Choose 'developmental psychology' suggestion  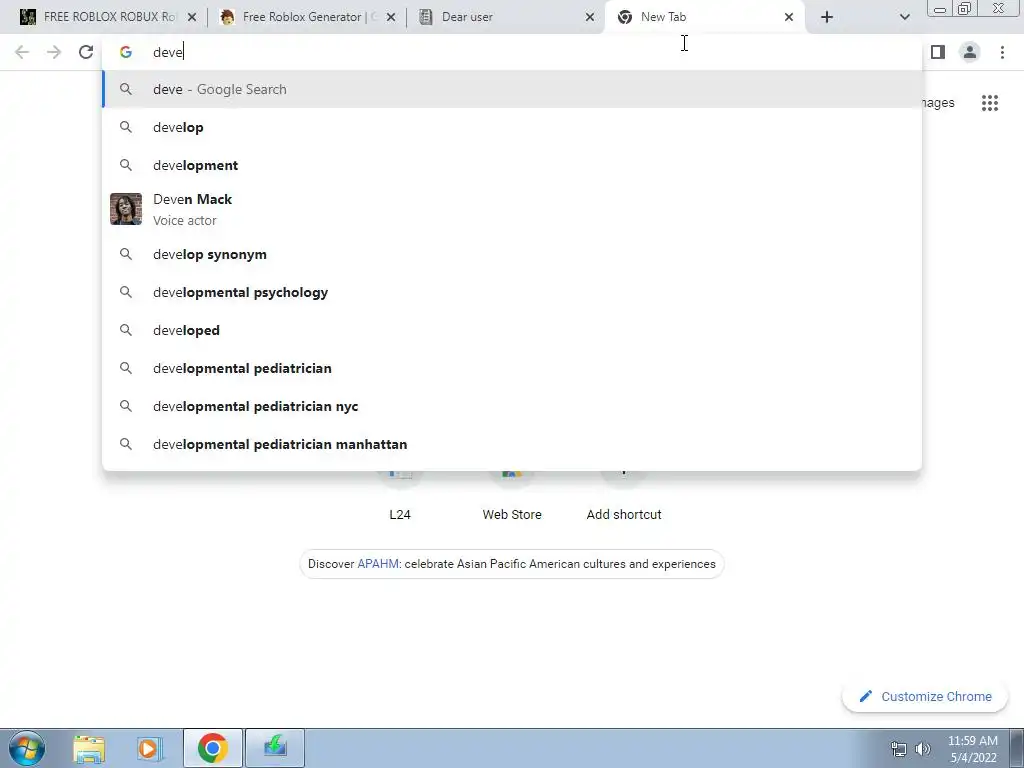pyautogui.click(x=512, y=293)
